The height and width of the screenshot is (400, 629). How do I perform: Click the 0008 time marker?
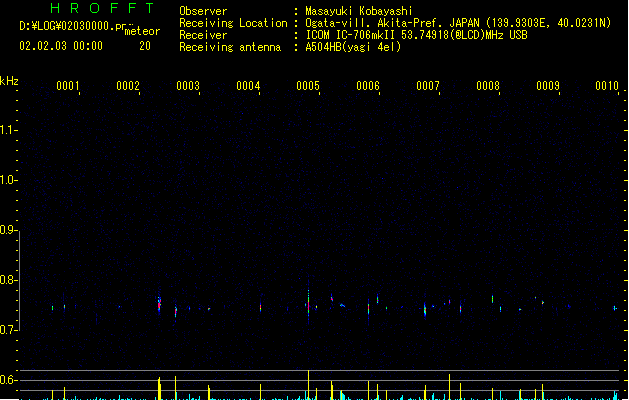(488, 86)
